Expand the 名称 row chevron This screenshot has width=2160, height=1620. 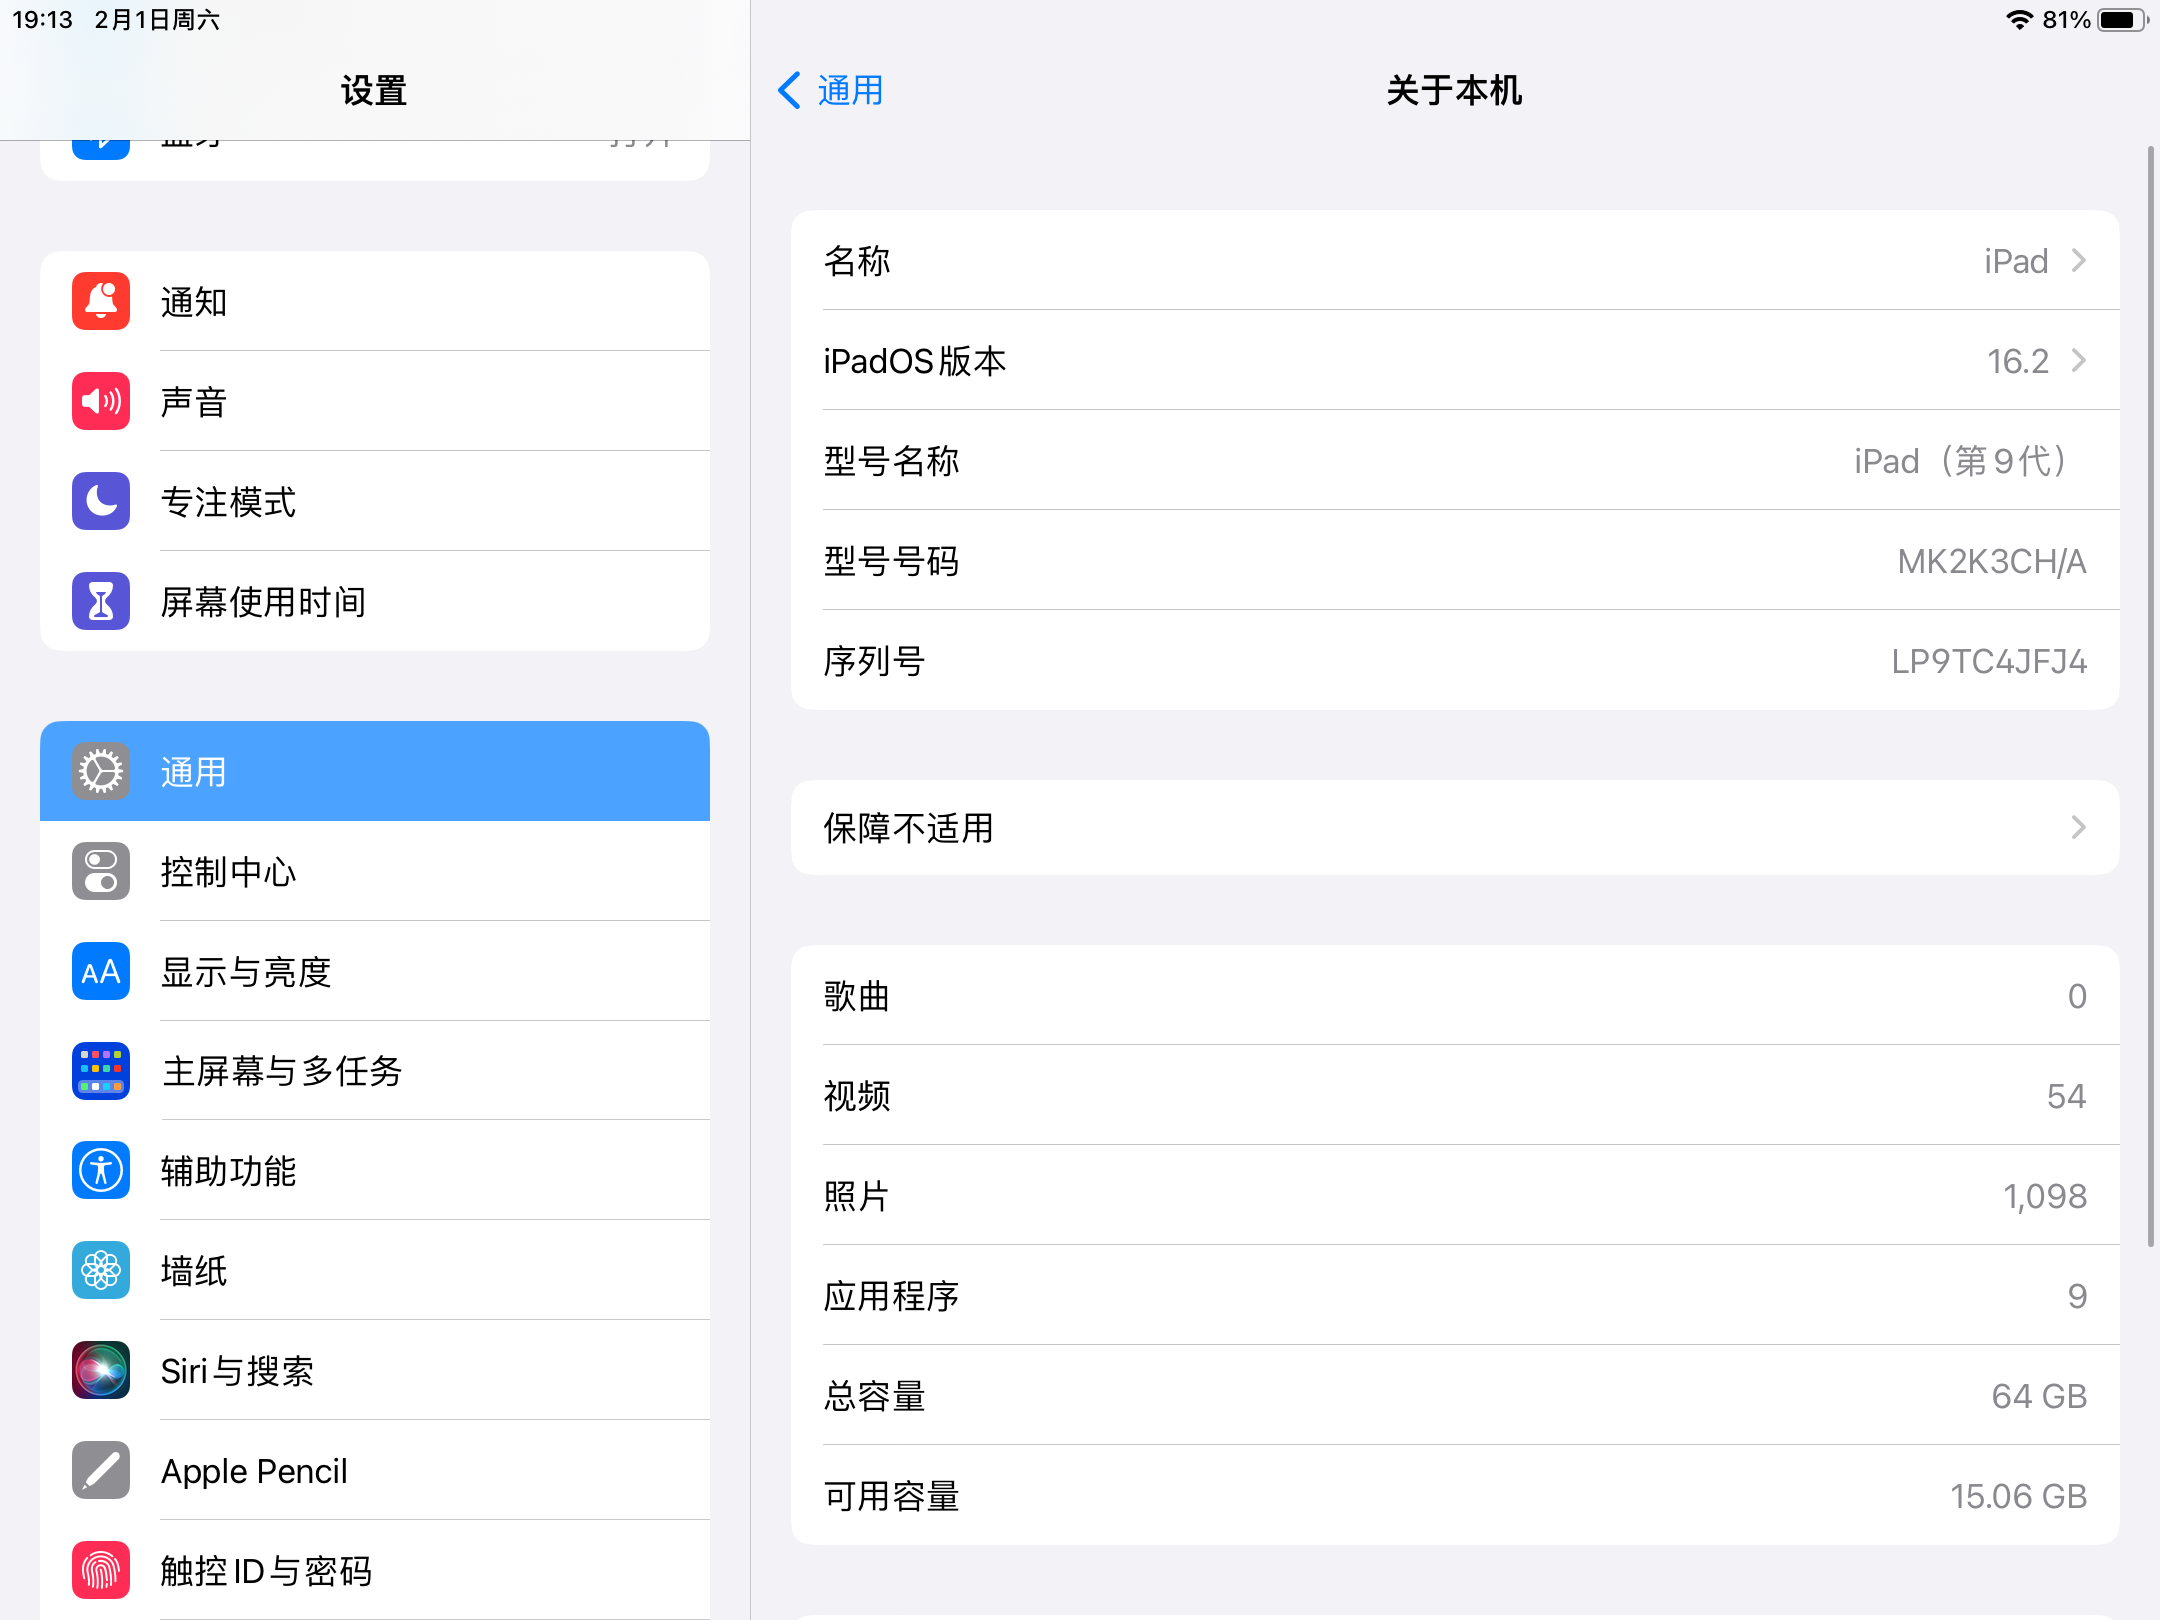[x=2079, y=260]
